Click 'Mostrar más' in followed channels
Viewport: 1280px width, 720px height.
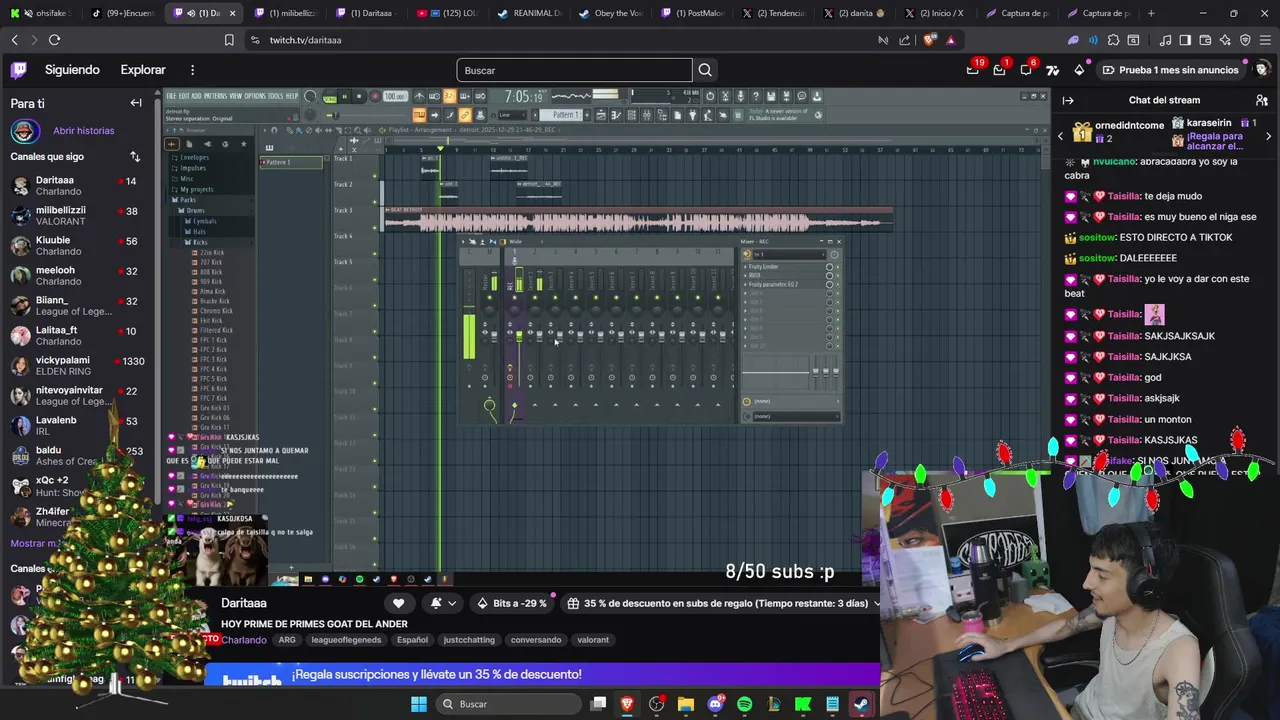click(37, 543)
